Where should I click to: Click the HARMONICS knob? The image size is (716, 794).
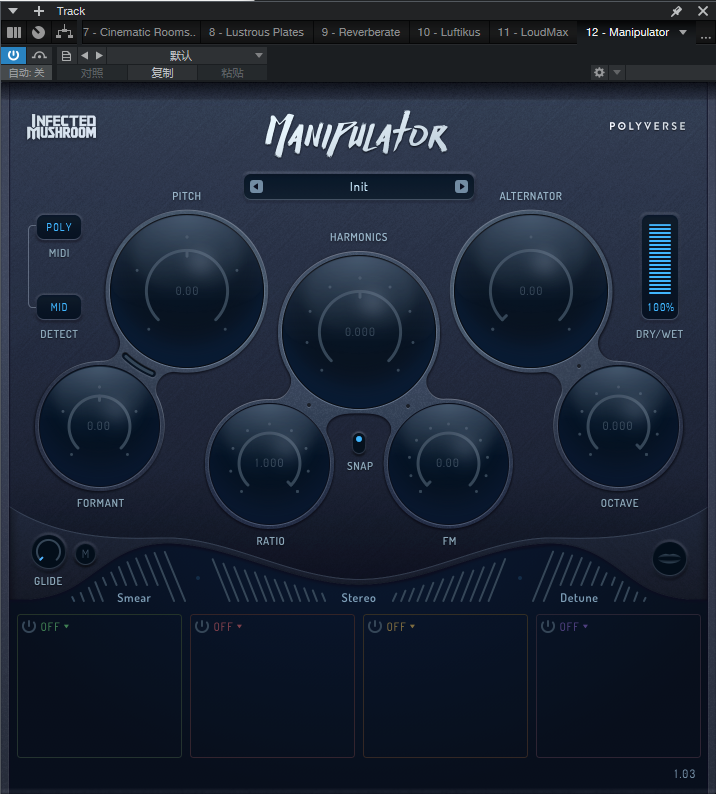[x=360, y=332]
